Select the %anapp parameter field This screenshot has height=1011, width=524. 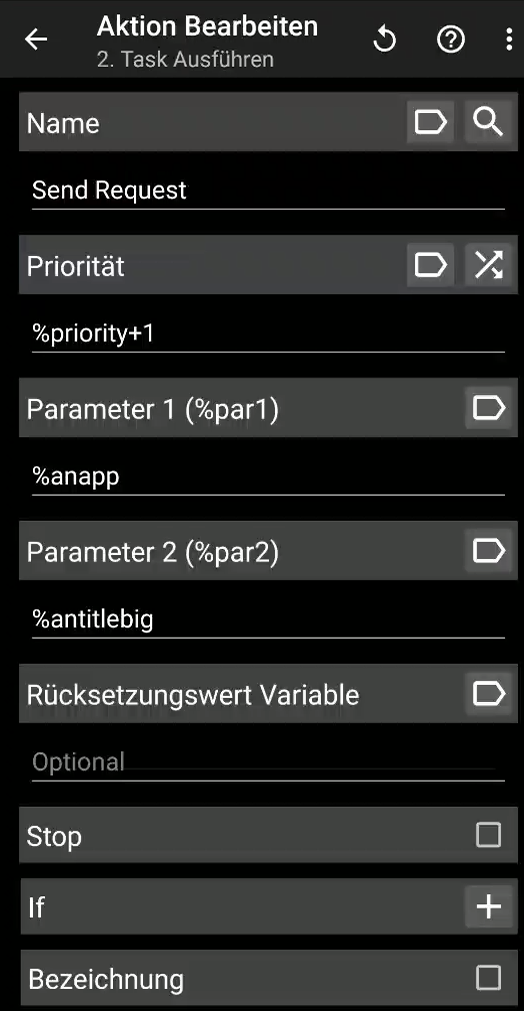pos(268,477)
